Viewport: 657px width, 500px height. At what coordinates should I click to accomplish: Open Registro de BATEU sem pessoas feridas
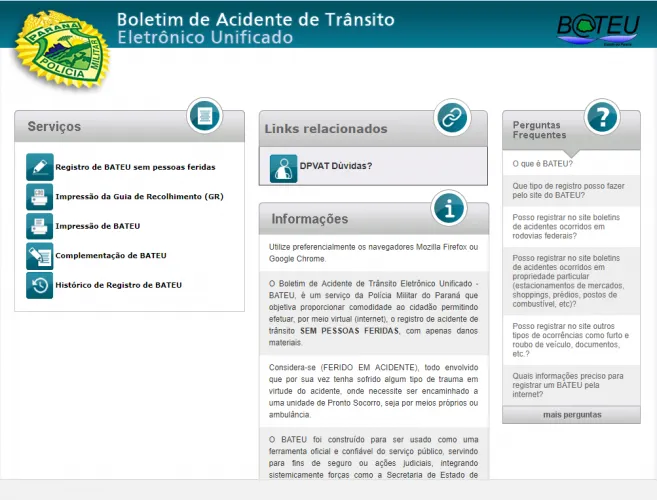[135, 167]
